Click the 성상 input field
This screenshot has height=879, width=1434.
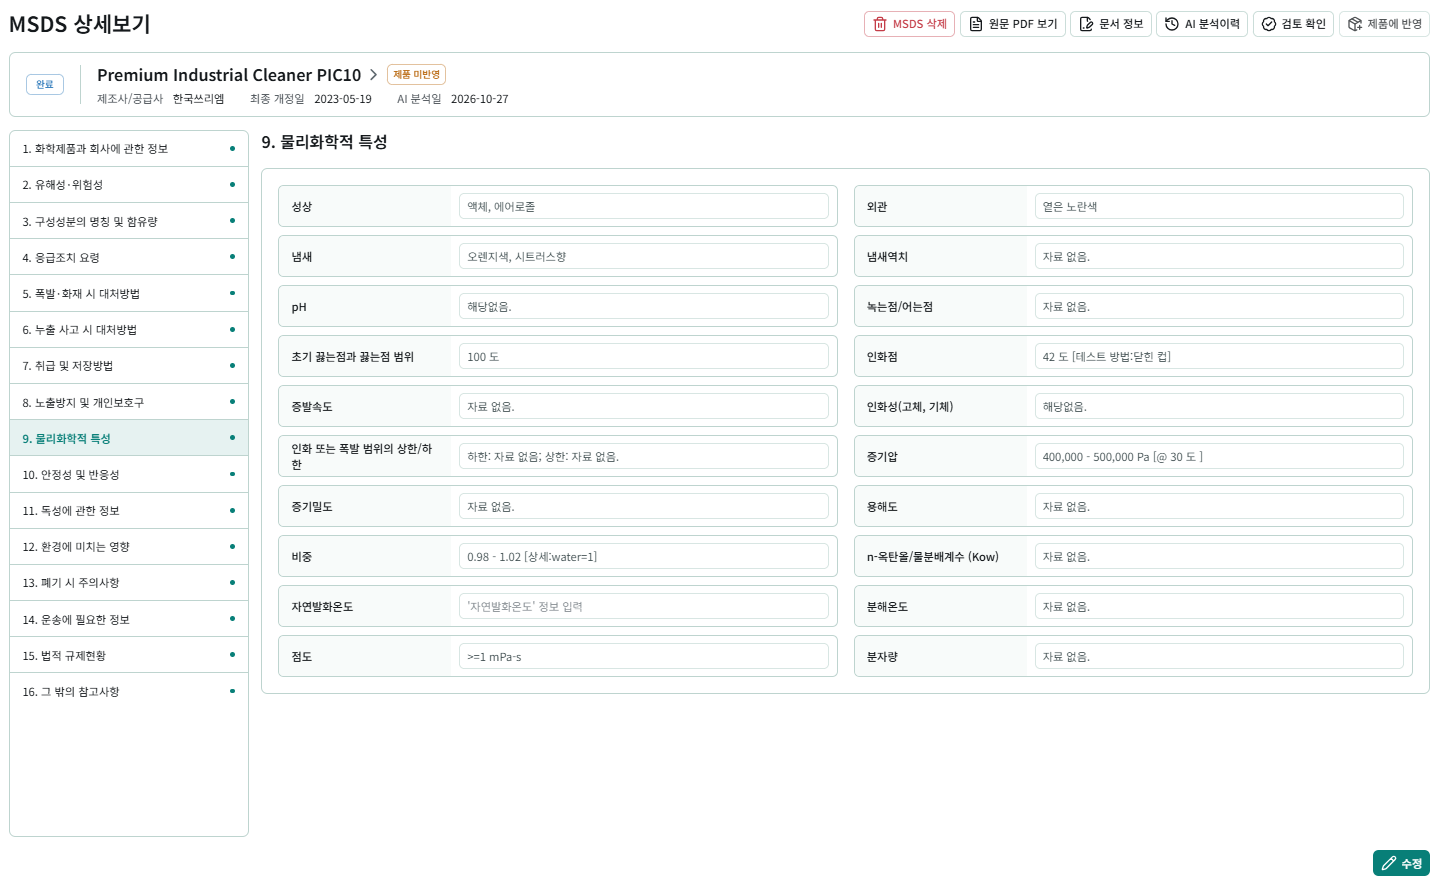tap(644, 206)
